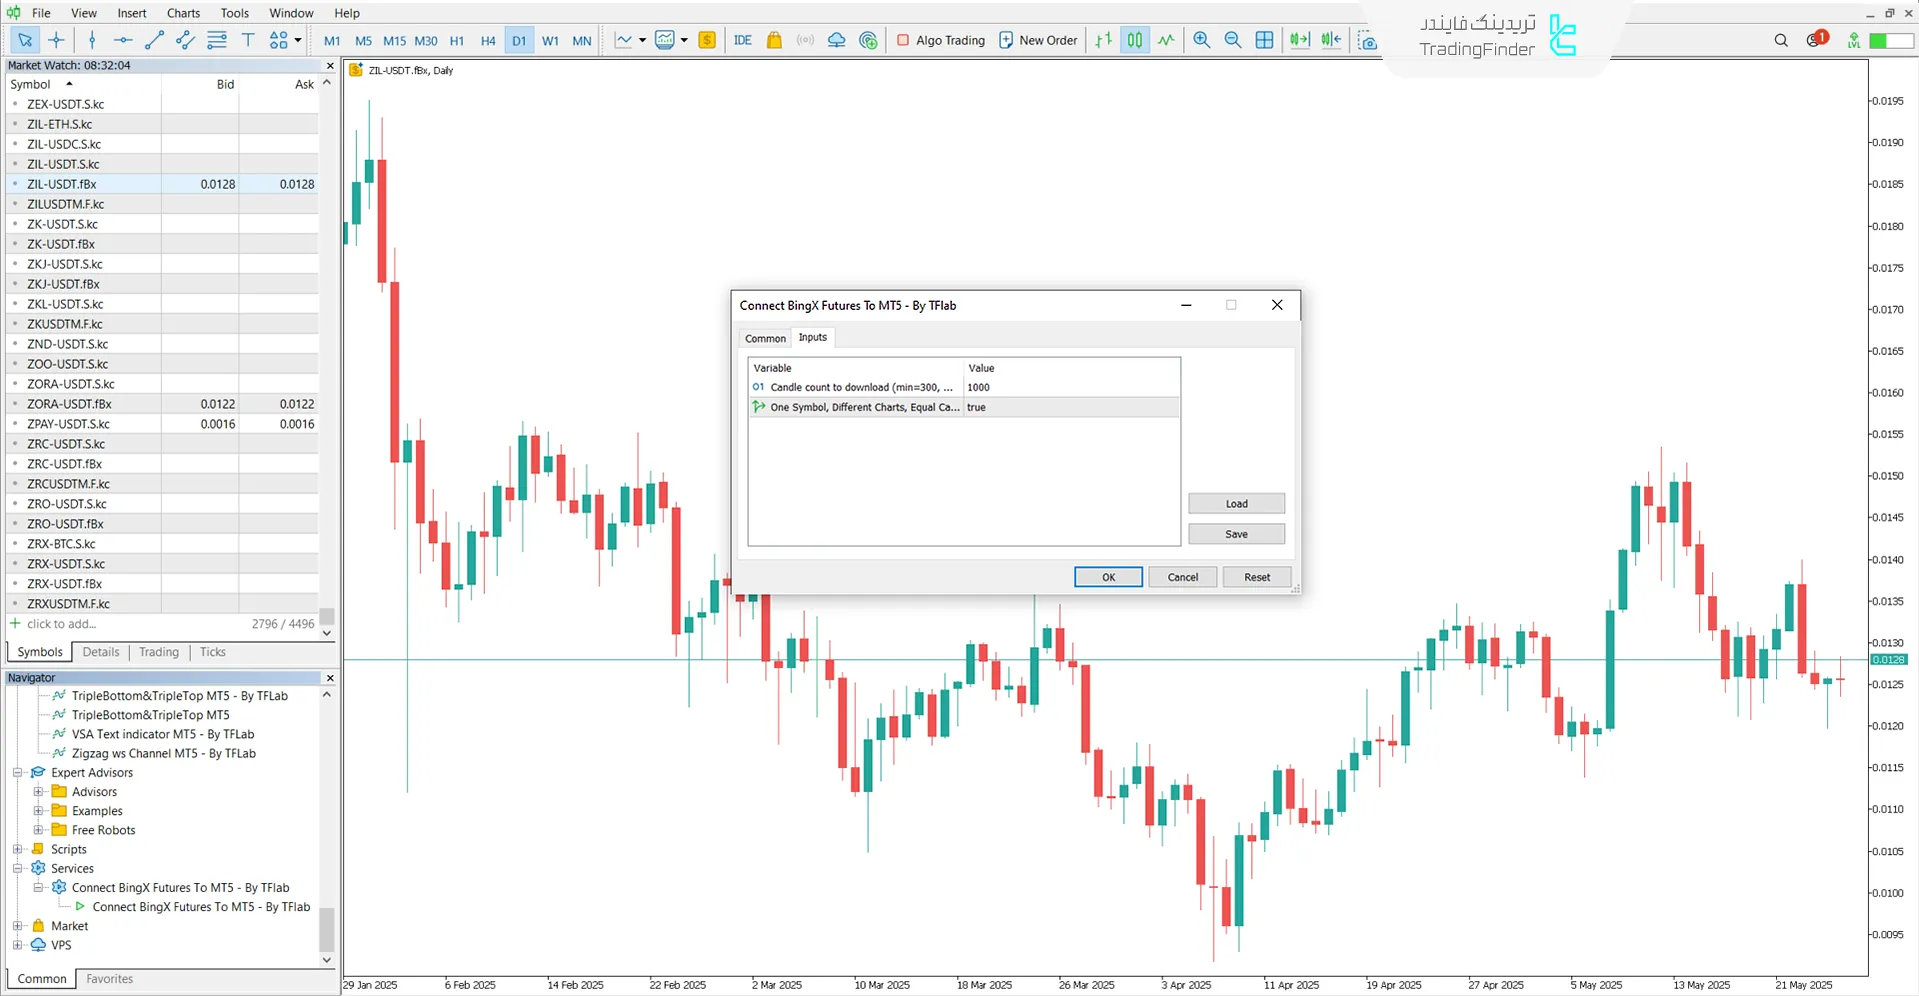Open the Details tab in Market Watch
Viewport: 1919px width, 996px height.
tap(101, 652)
